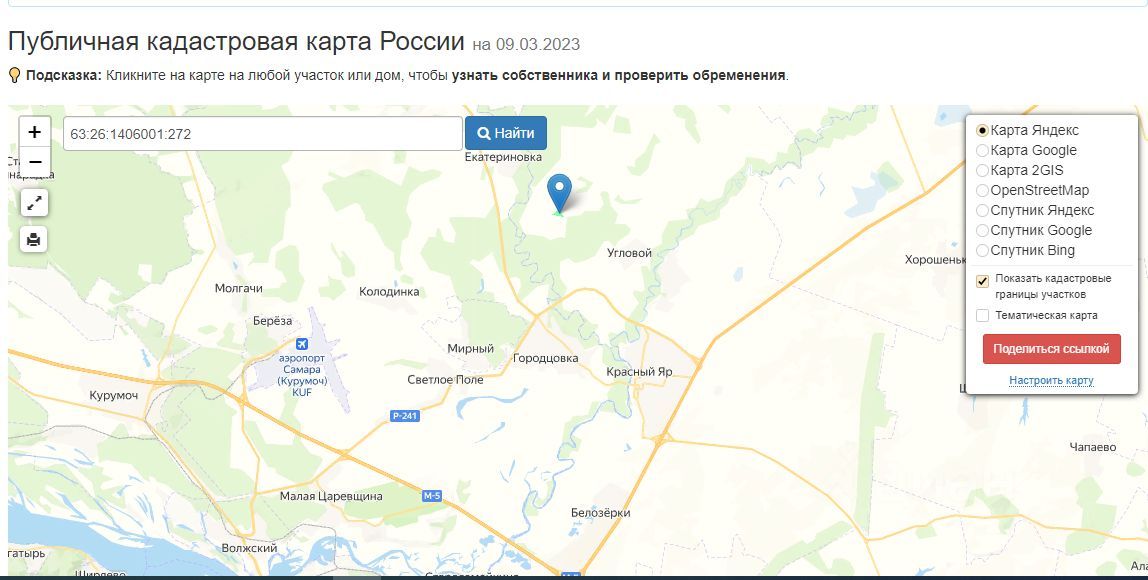Select Карта 2GIS radio option

(x=983, y=171)
